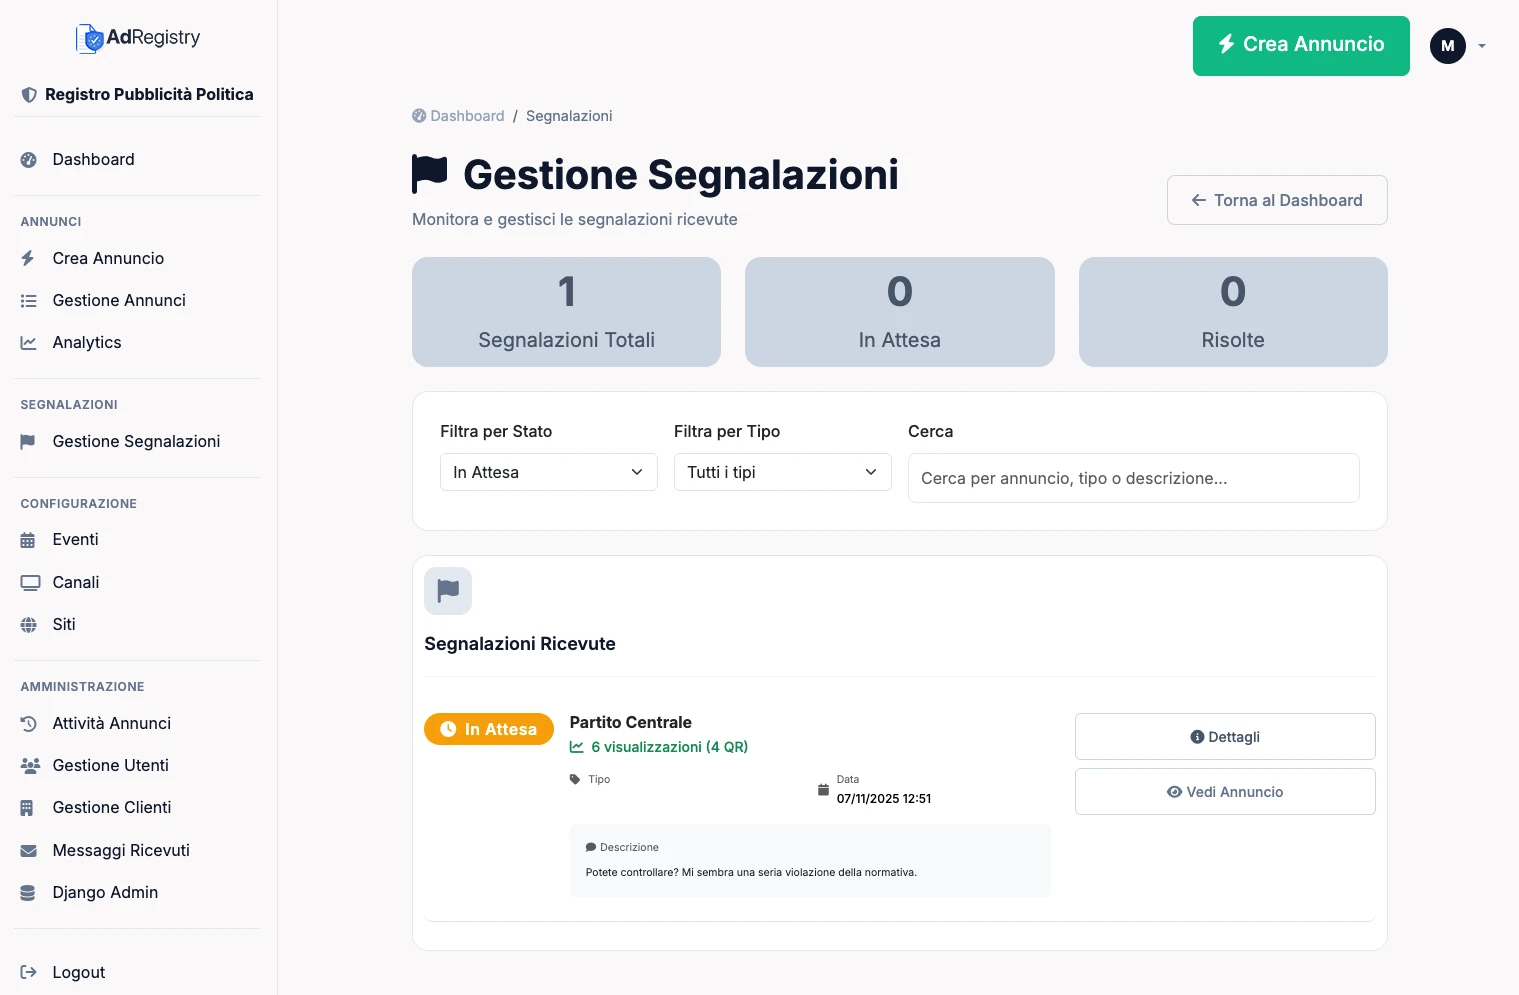Image resolution: width=1519 pixels, height=995 pixels.
Task: Expand the Tutti i tipi filter
Action: click(x=782, y=471)
